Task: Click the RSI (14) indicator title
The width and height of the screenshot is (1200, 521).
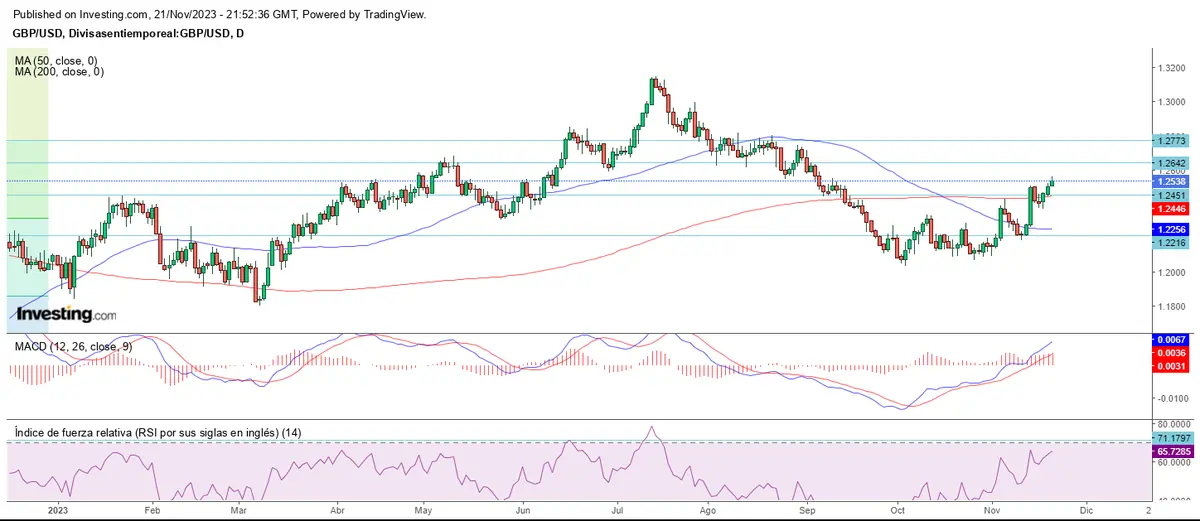Action: click(158, 432)
